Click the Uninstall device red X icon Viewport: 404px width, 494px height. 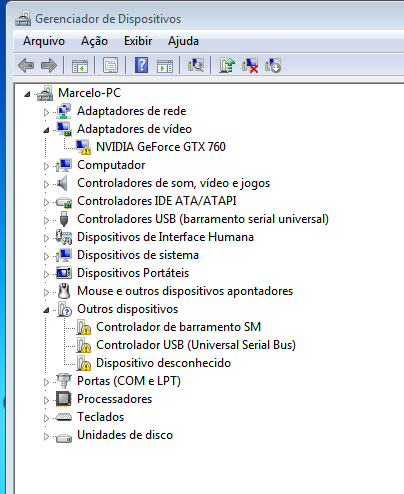250,65
